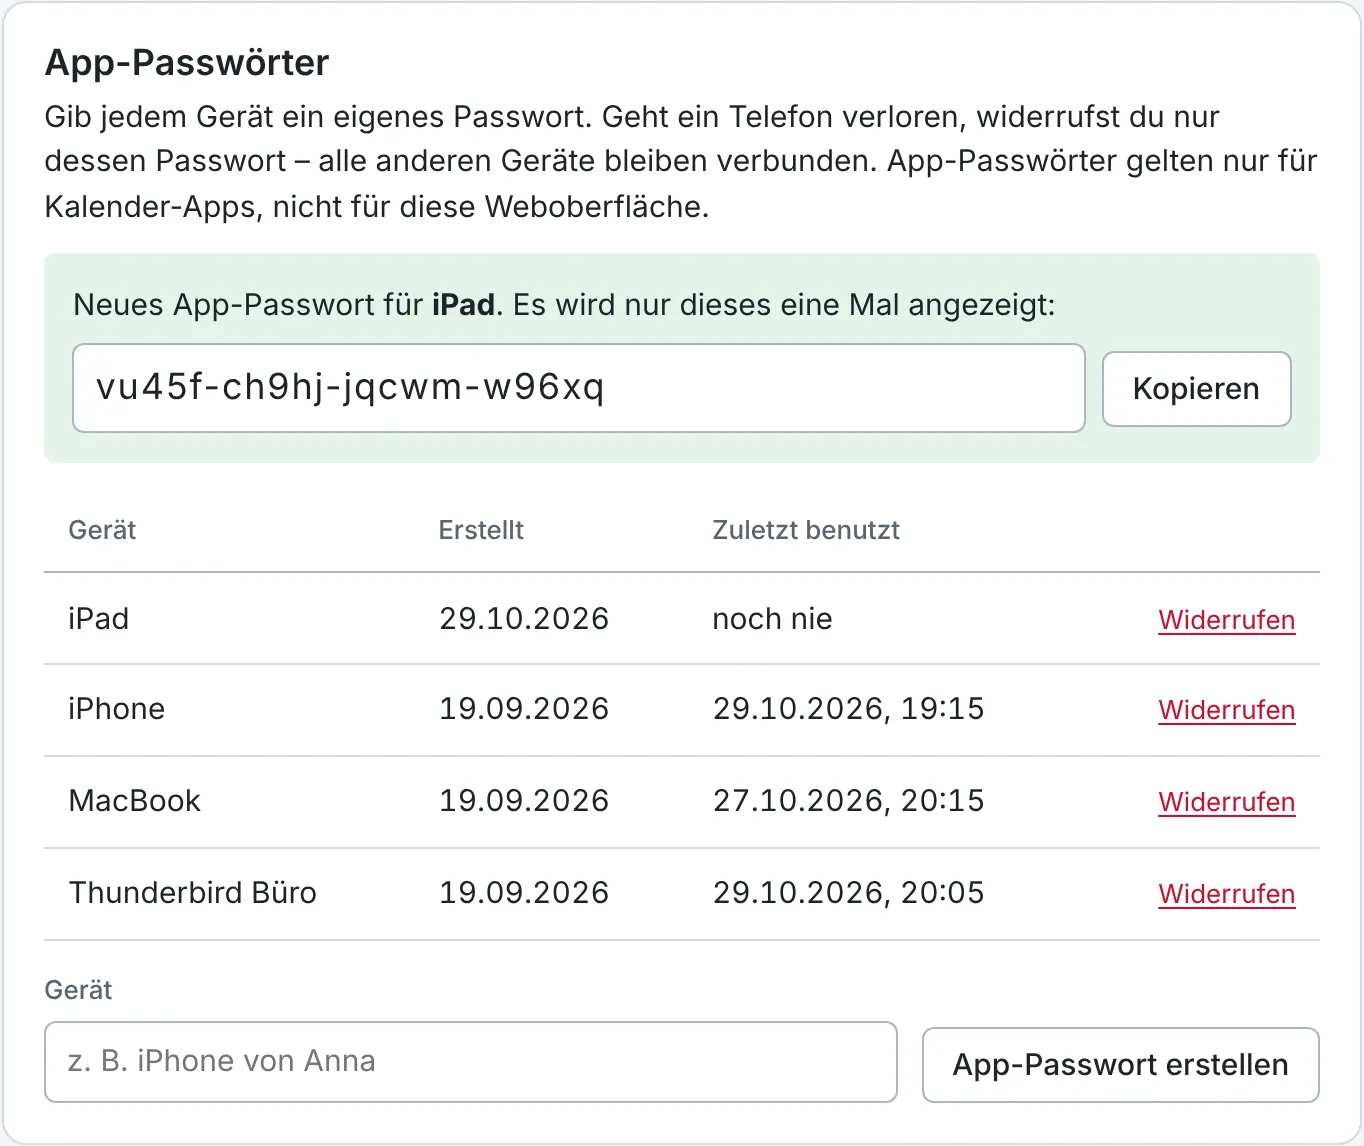Viewport: 1364px width, 1146px height.
Task: Focus the Gerät name input field
Action: (x=471, y=1062)
